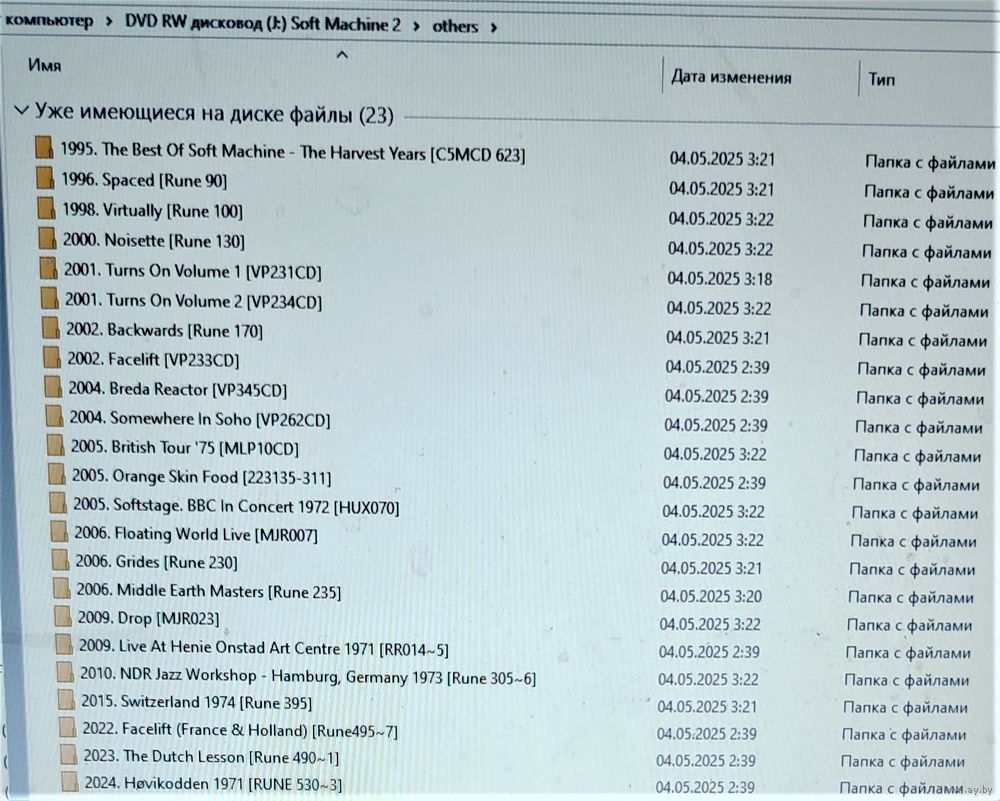Click folder icon next to 2000. Noisette
The width and height of the screenshot is (1000, 801).
click(x=47, y=238)
